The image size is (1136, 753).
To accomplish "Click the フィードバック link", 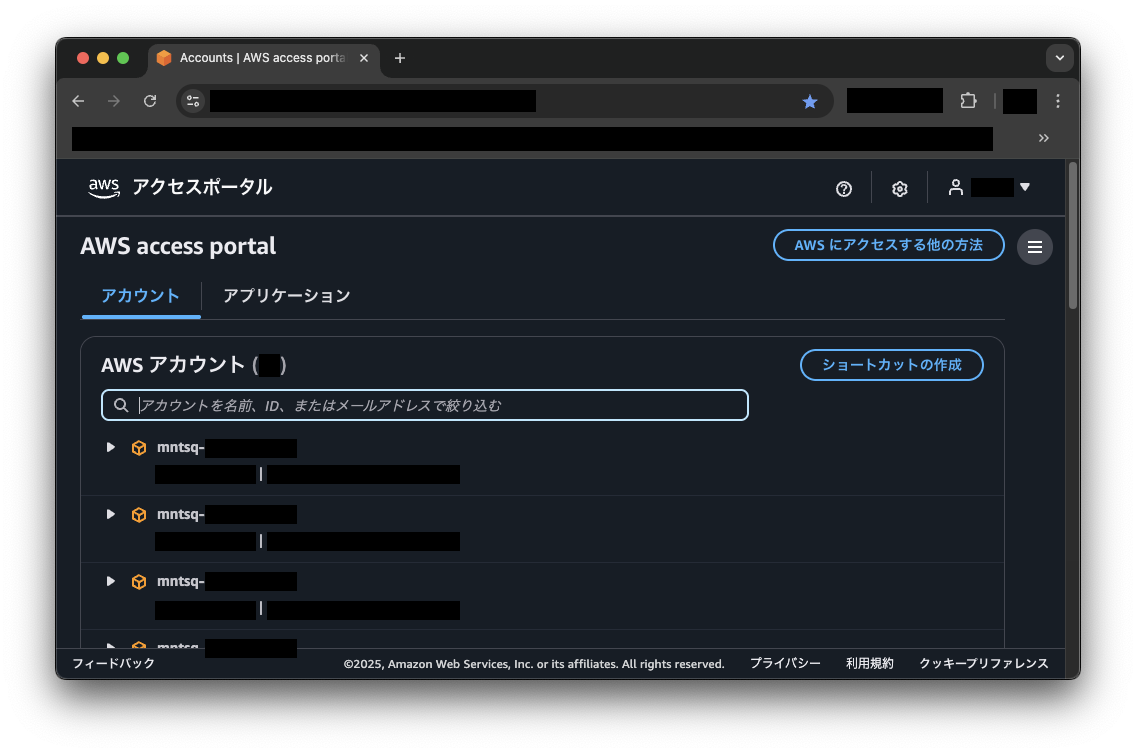I will tap(114, 663).
